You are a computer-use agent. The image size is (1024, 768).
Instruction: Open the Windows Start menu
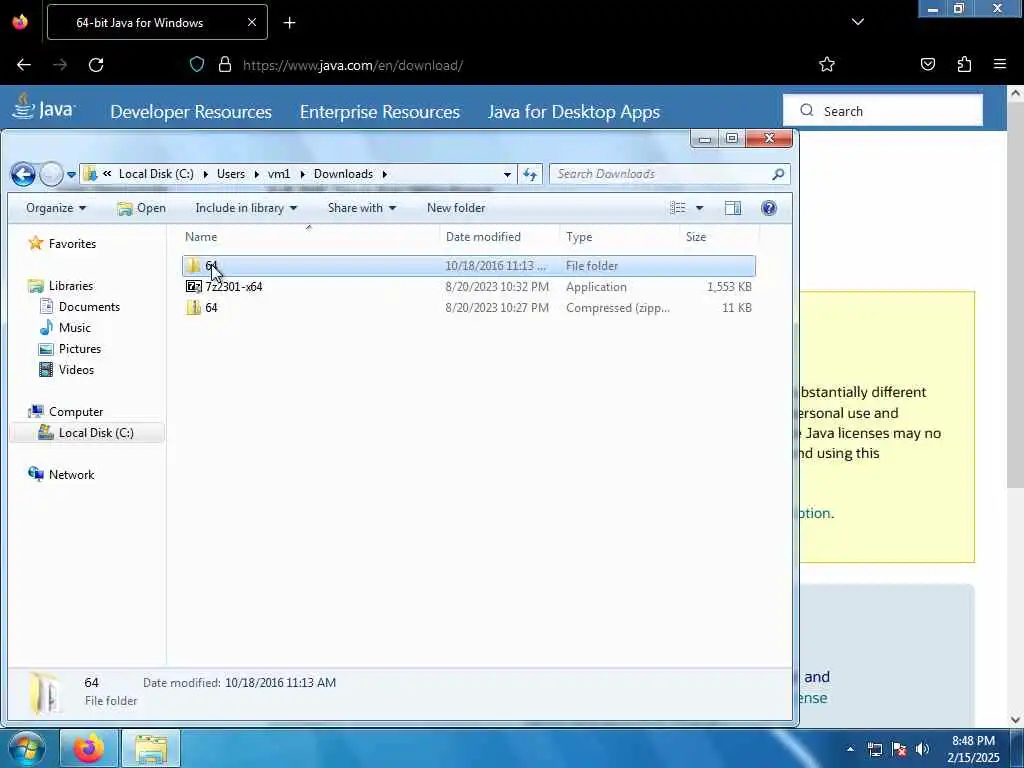click(x=26, y=748)
